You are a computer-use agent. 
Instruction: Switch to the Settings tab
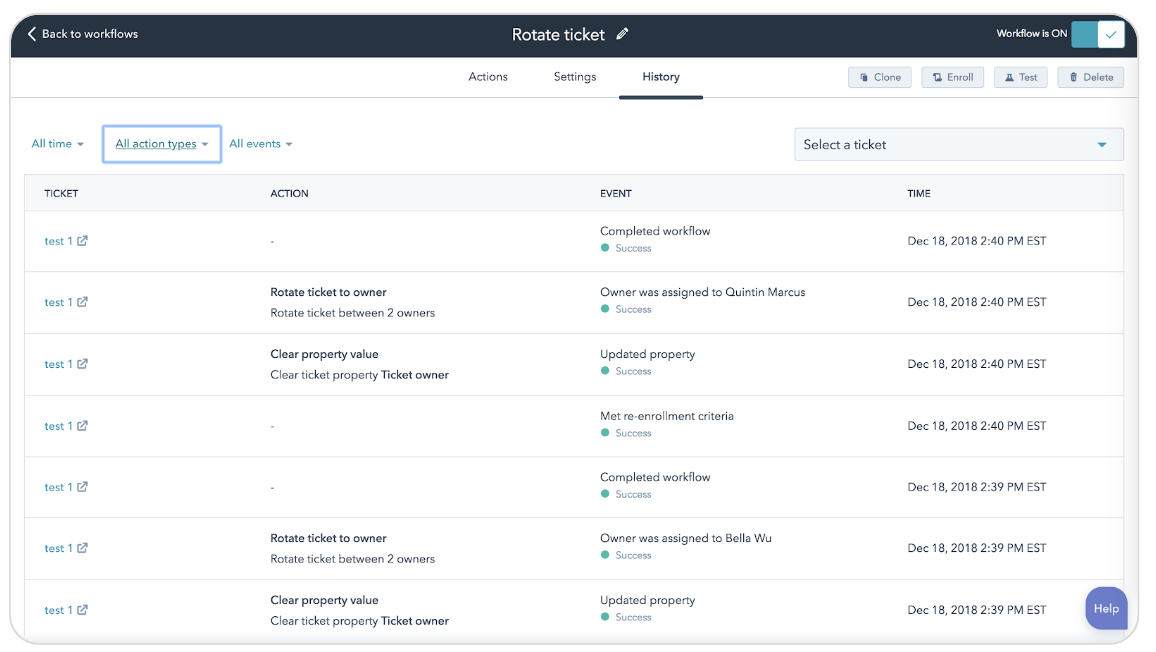(x=575, y=77)
